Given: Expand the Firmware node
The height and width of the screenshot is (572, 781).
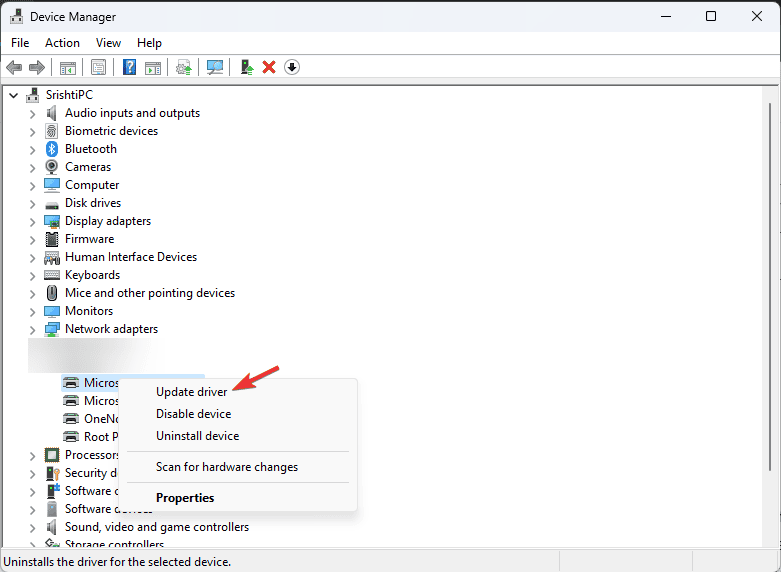Looking at the screenshot, I should pyautogui.click(x=32, y=240).
